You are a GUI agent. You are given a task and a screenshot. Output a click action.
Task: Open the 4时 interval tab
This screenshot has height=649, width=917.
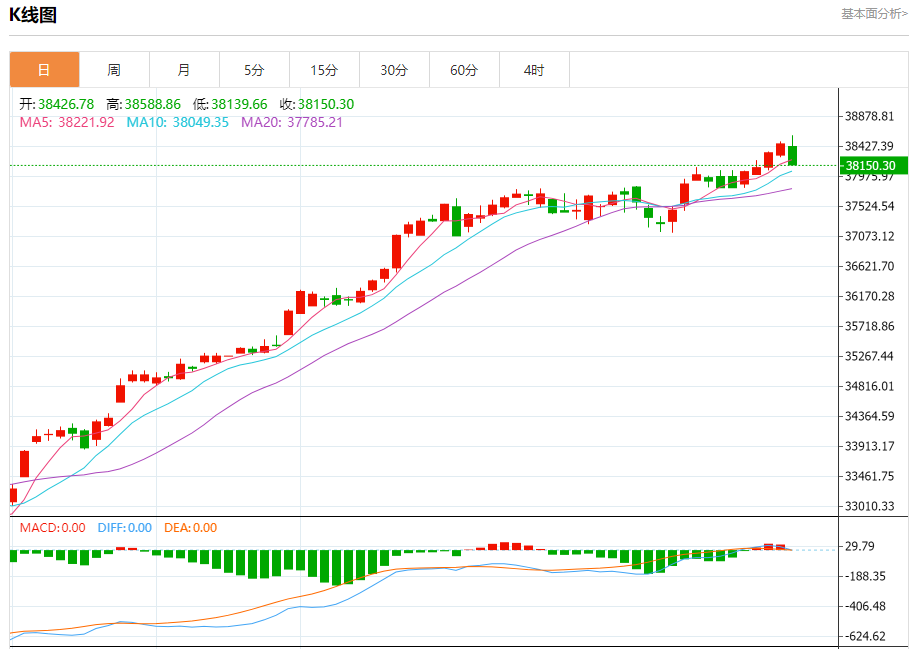click(x=534, y=70)
